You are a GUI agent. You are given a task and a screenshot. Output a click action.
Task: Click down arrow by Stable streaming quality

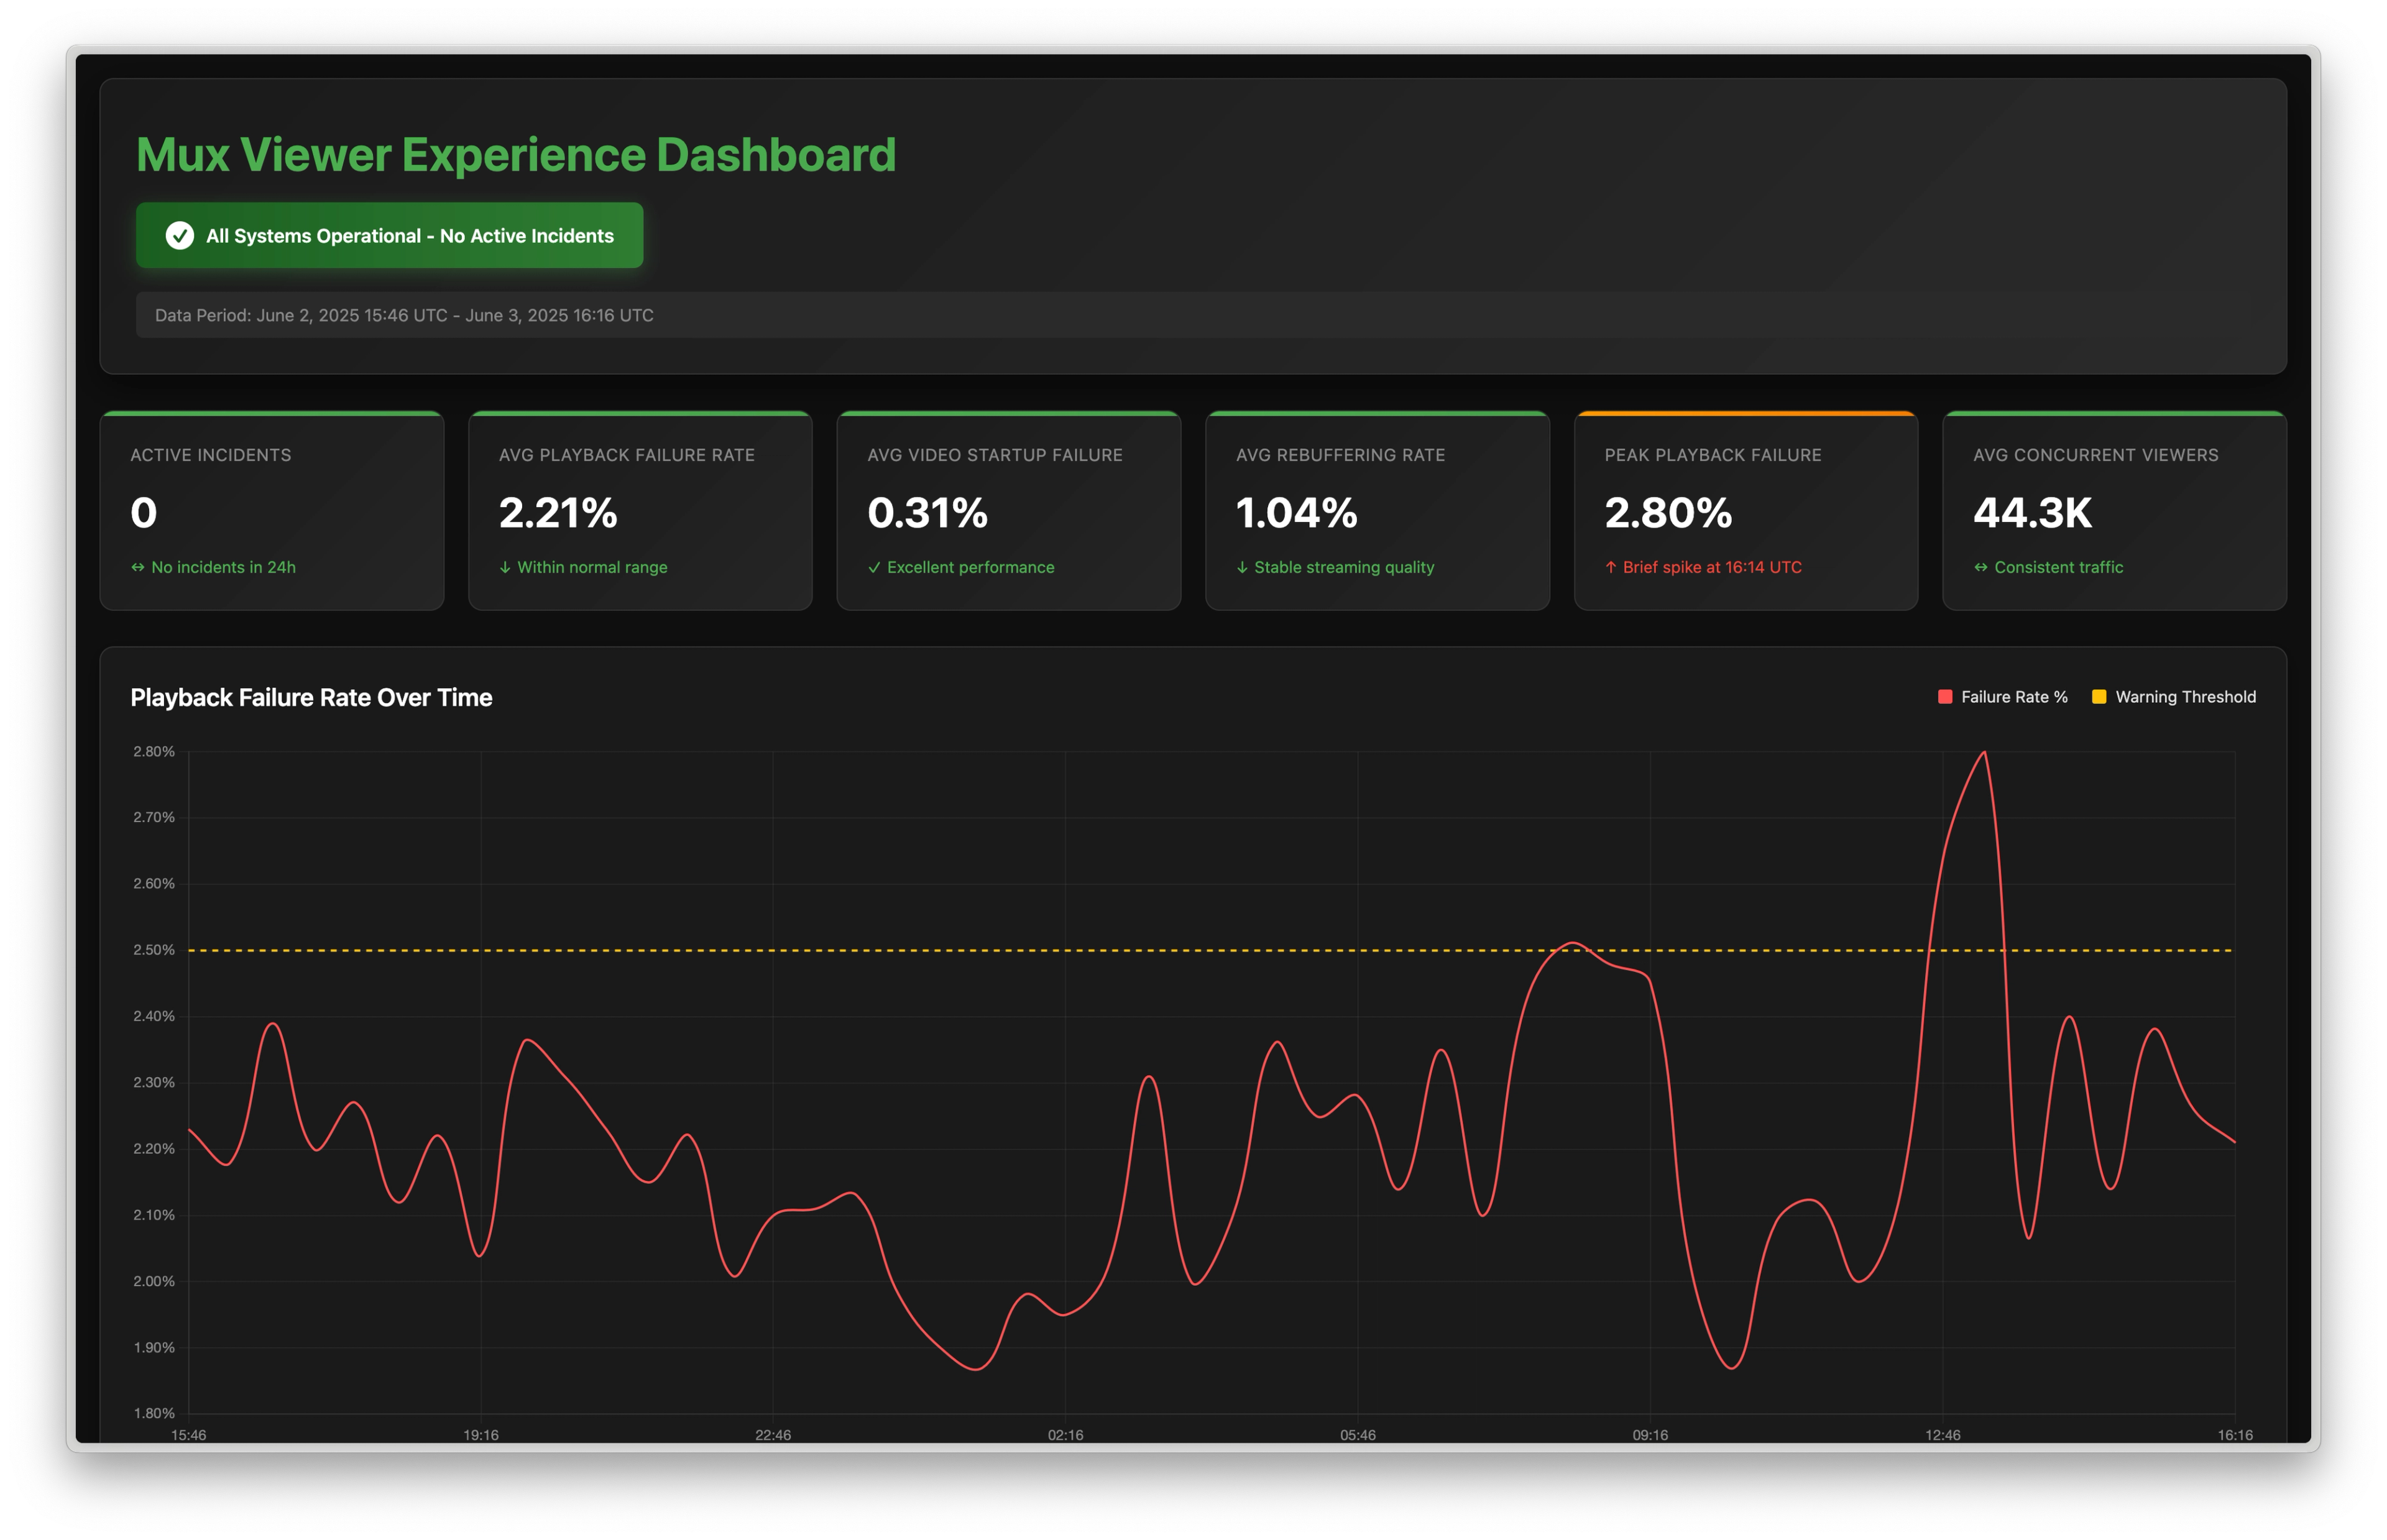[x=1242, y=567]
